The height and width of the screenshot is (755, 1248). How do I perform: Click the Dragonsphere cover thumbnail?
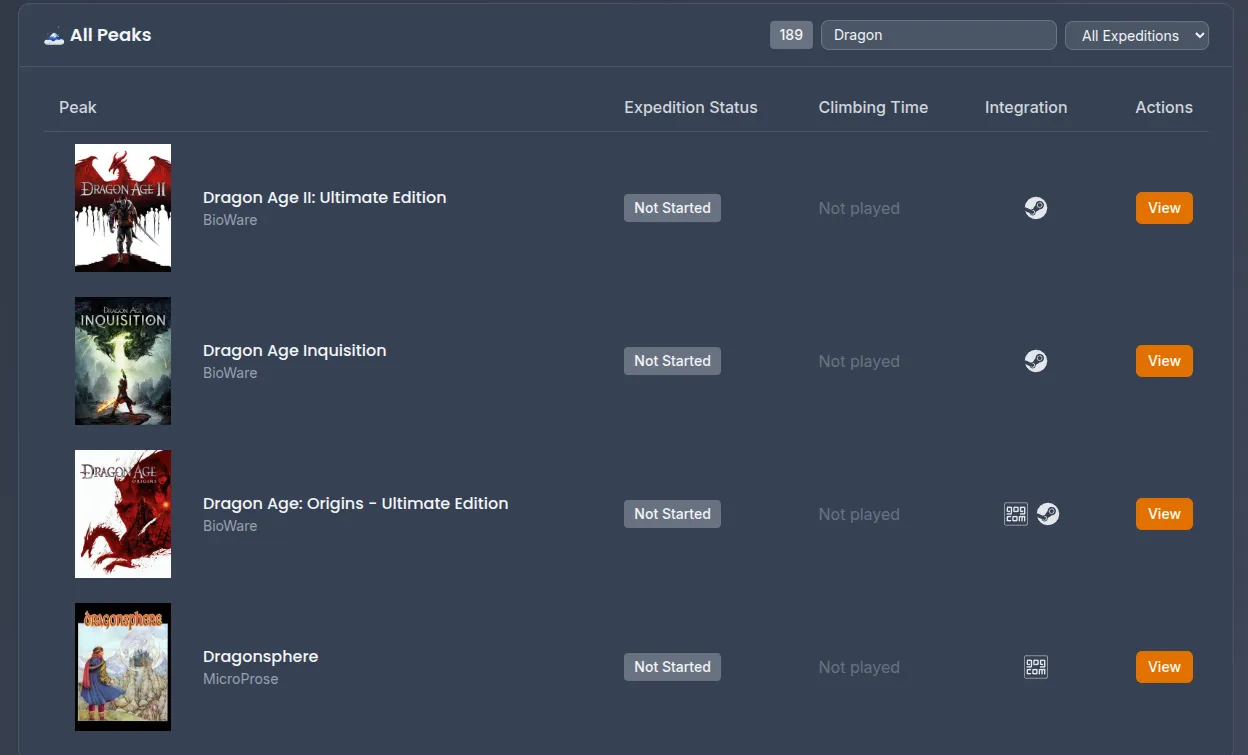(x=123, y=667)
